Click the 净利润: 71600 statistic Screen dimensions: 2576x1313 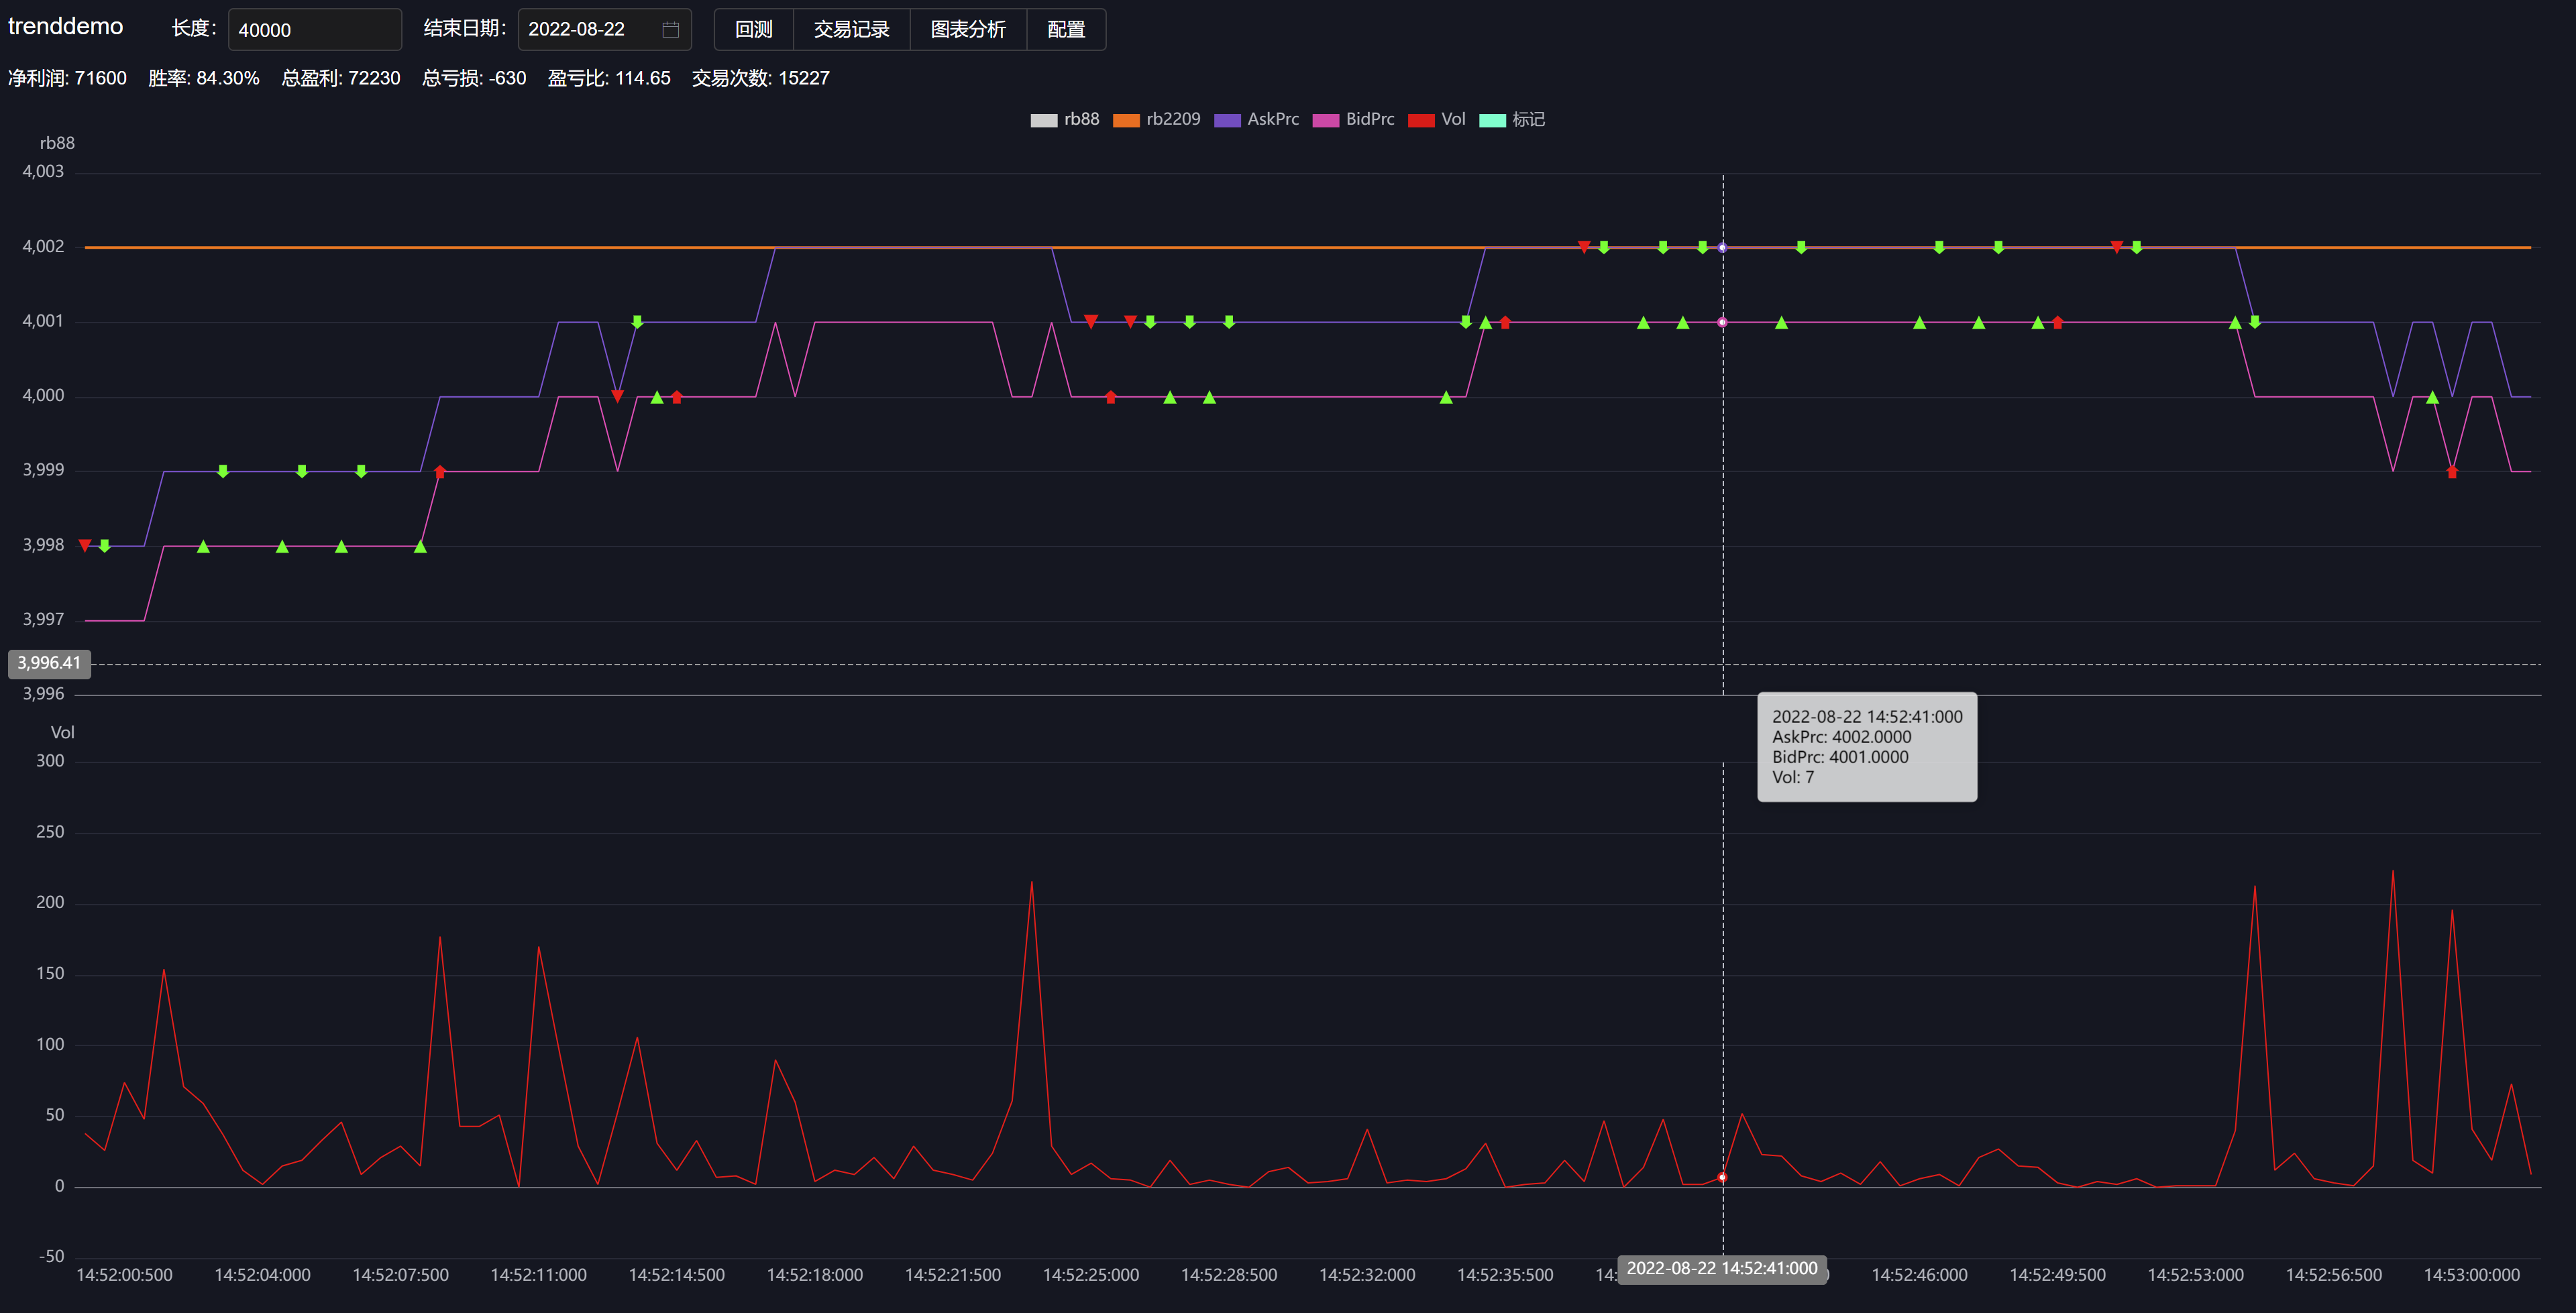68,78
